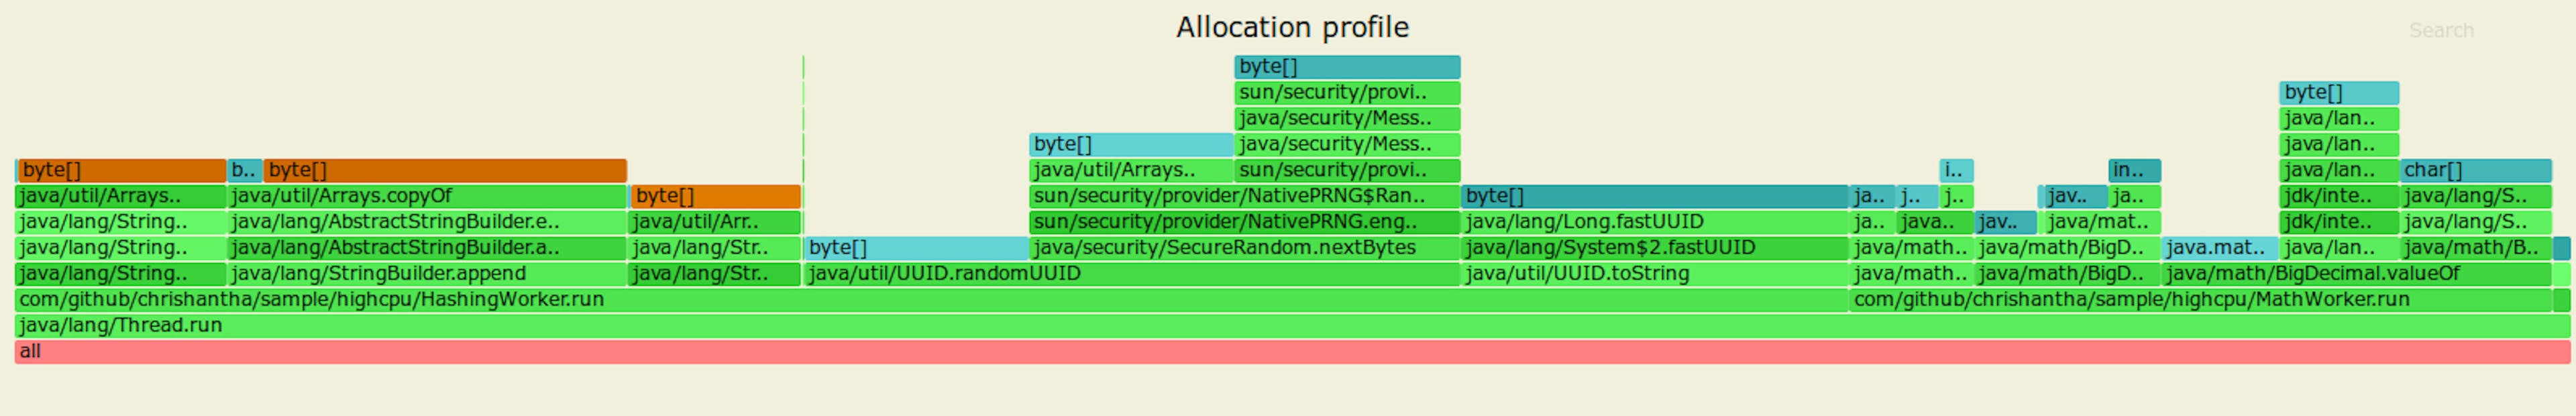Click the java/util/UUID.toString frame
The width and height of the screenshot is (2576, 416).
click(x=1653, y=273)
